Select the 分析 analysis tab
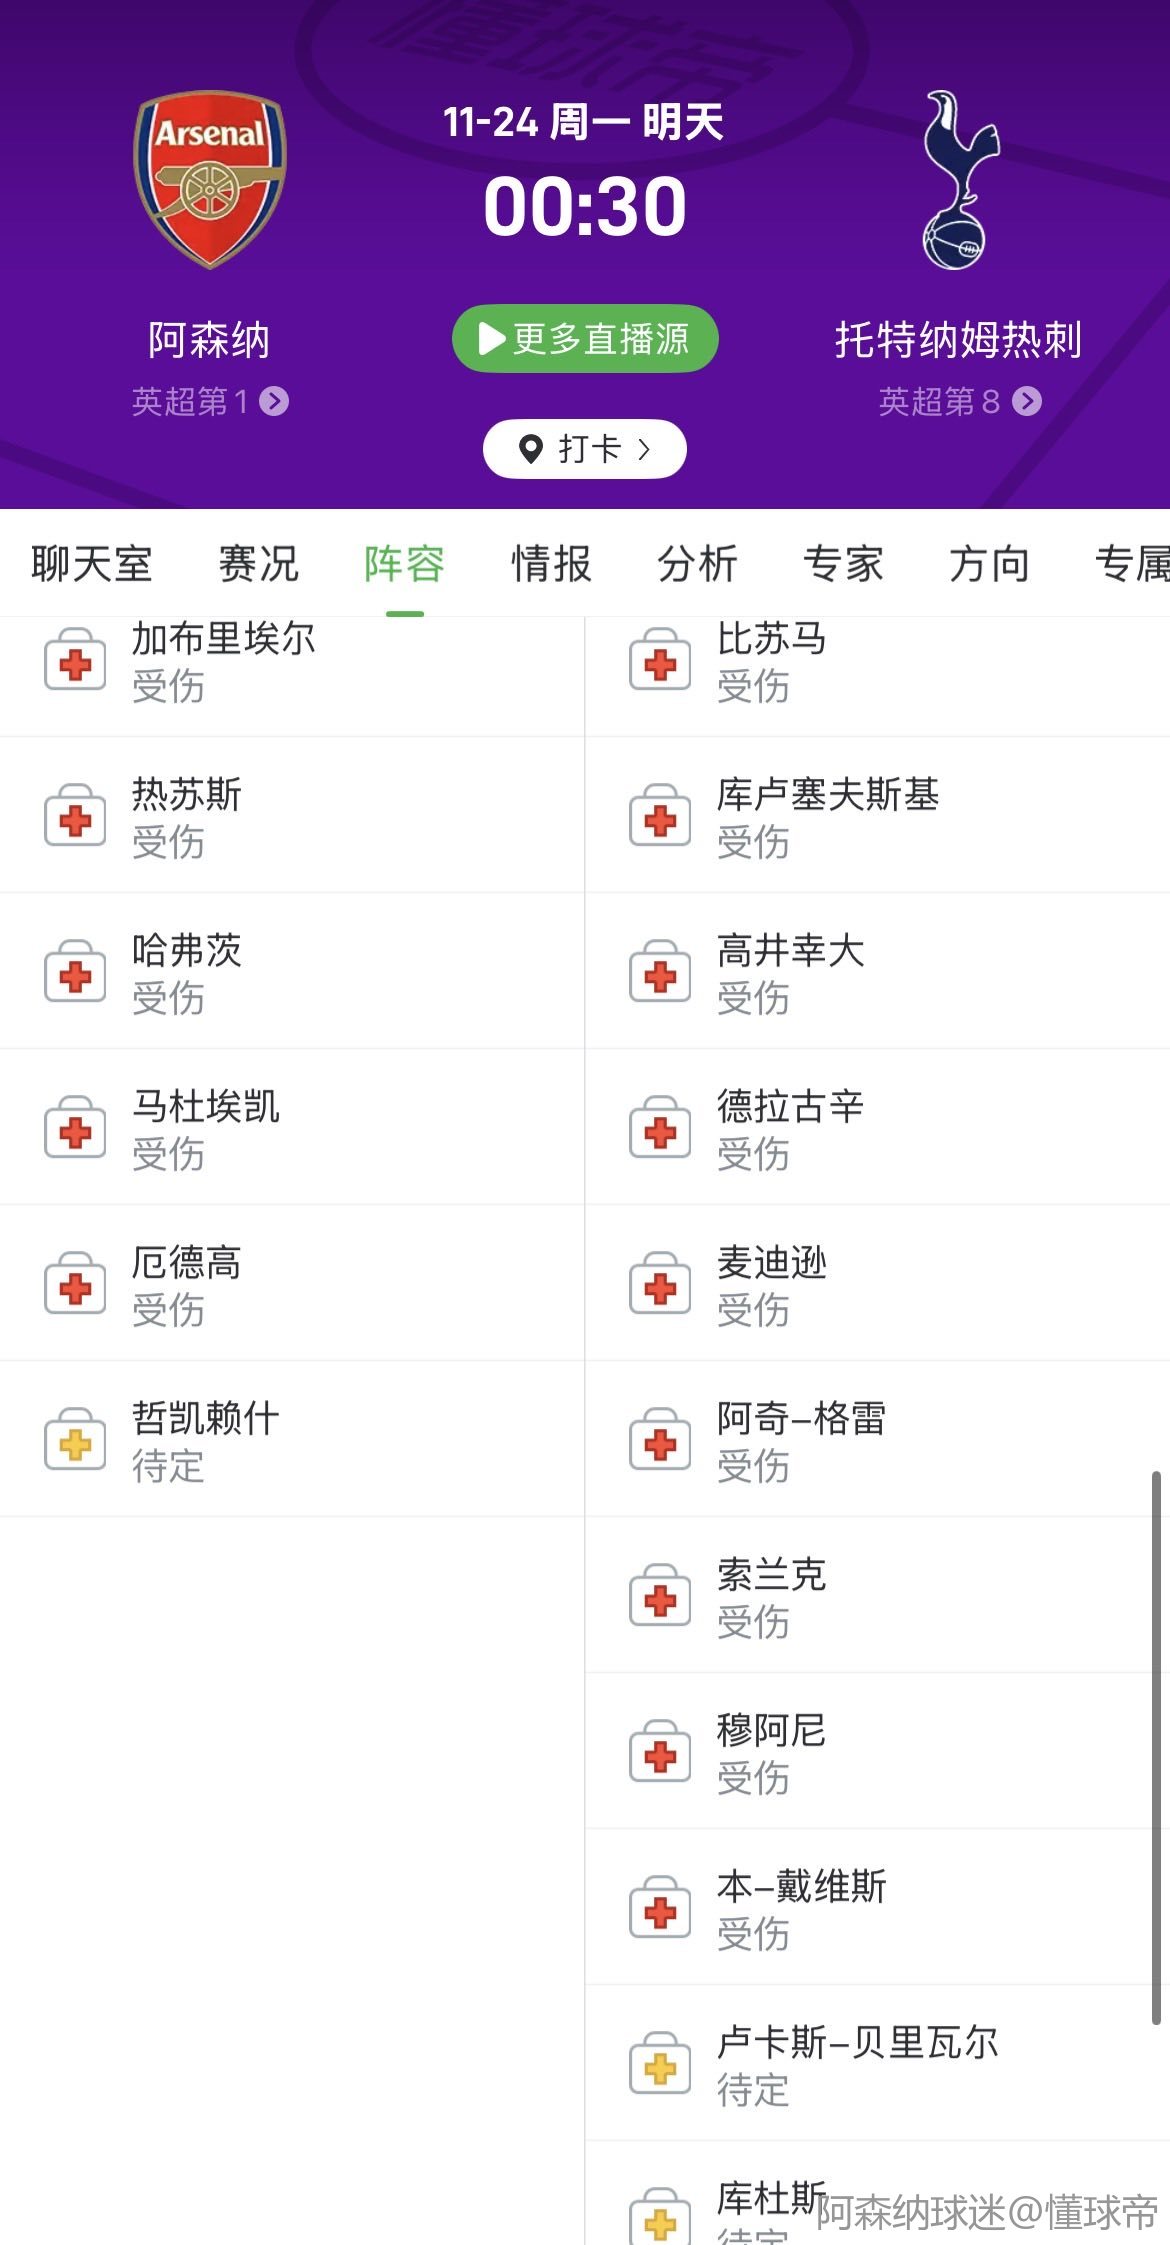The height and width of the screenshot is (2245, 1170). [697, 564]
